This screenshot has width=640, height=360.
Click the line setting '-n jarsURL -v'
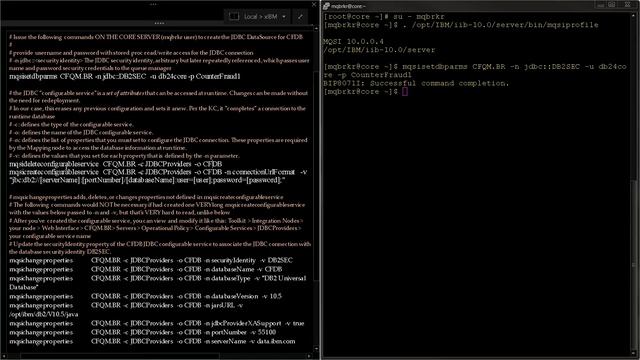126,305
